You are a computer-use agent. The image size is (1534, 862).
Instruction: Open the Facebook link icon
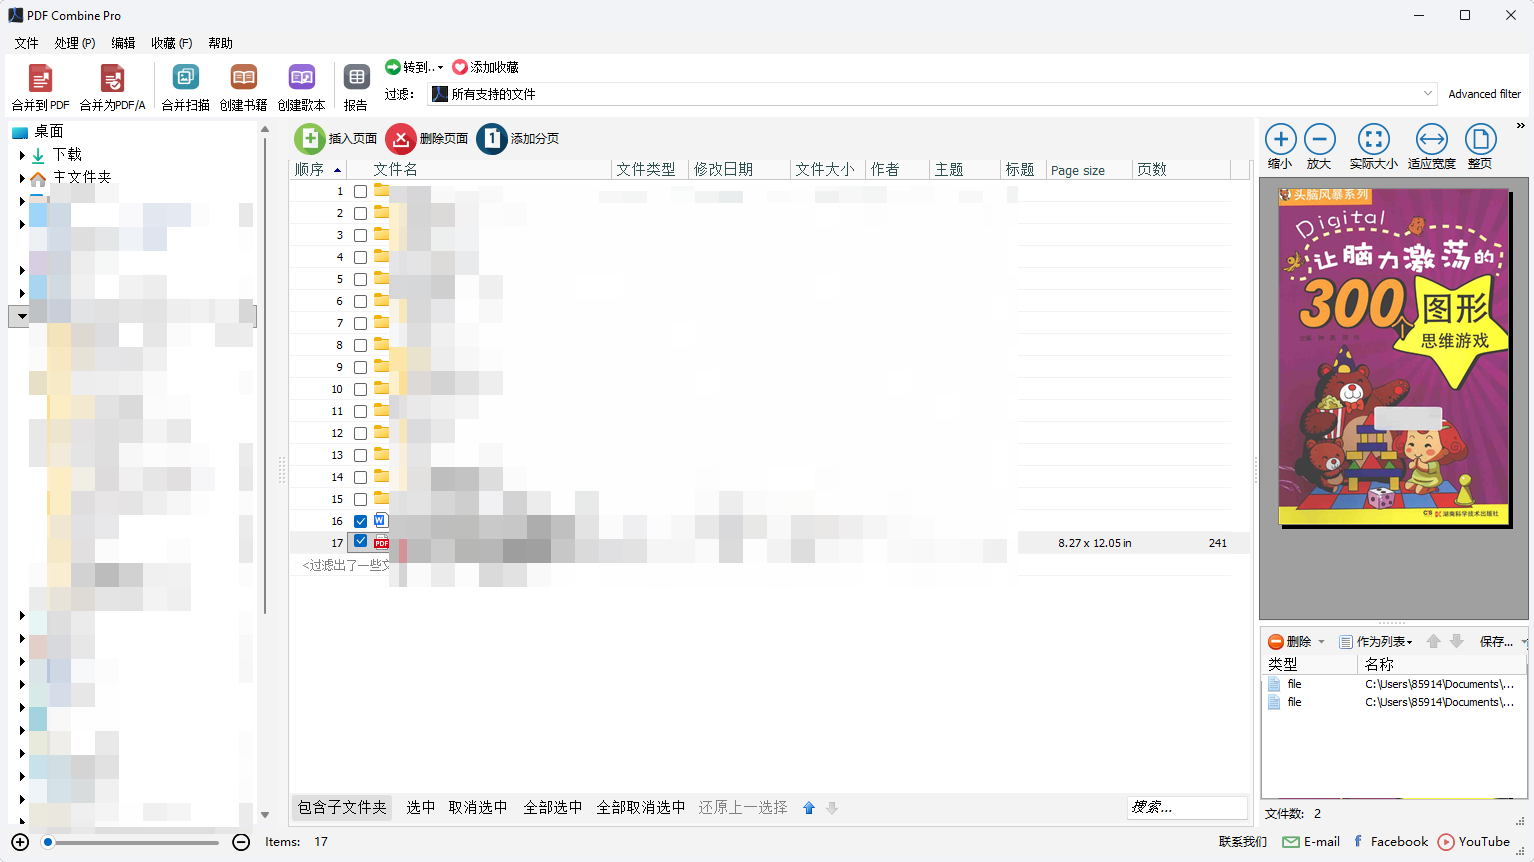click(x=1358, y=842)
